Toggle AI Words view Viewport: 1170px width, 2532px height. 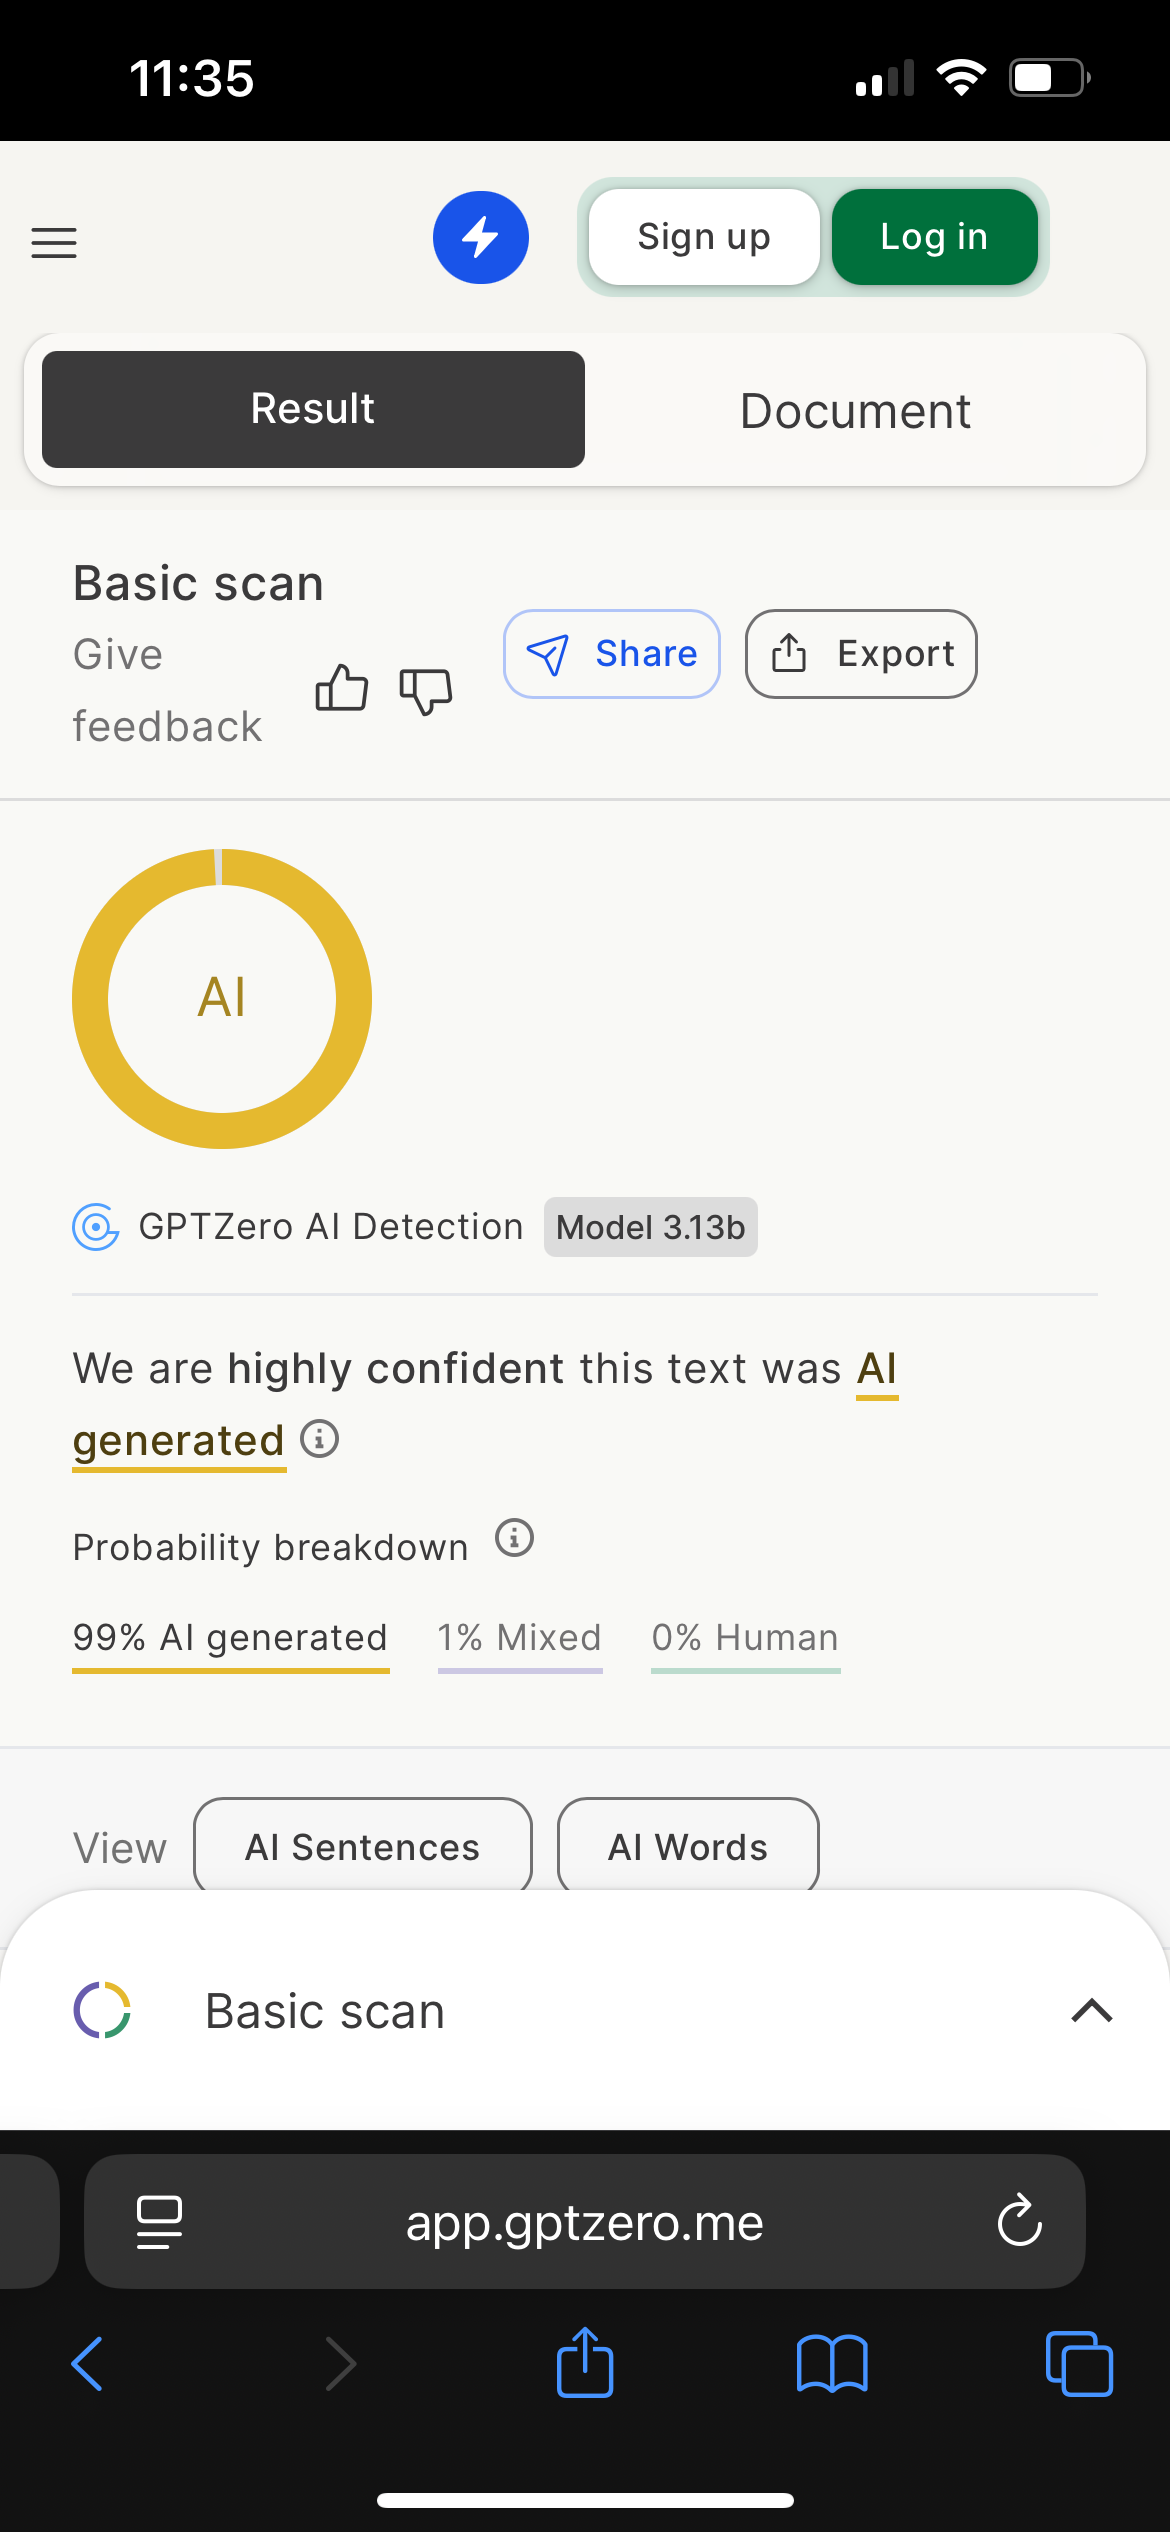pyautogui.click(x=688, y=1846)
